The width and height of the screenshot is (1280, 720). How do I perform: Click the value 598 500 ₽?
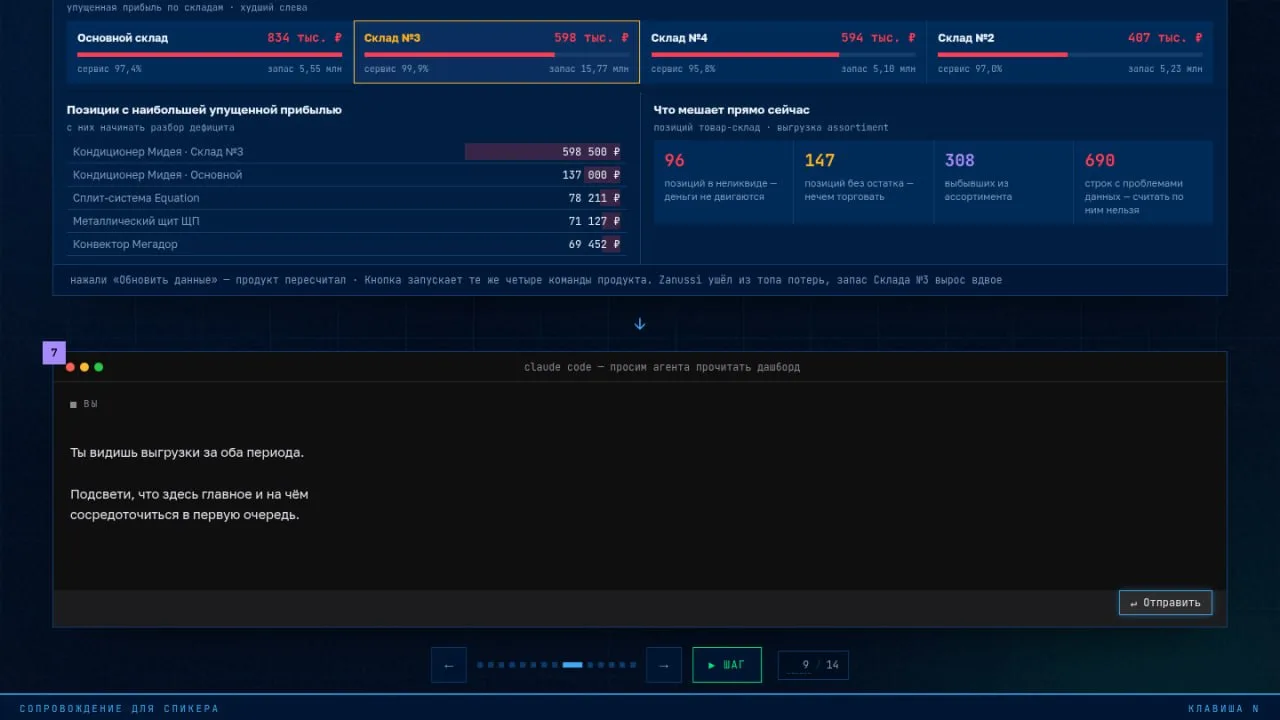pyautogui.click(x=591, y=152)
